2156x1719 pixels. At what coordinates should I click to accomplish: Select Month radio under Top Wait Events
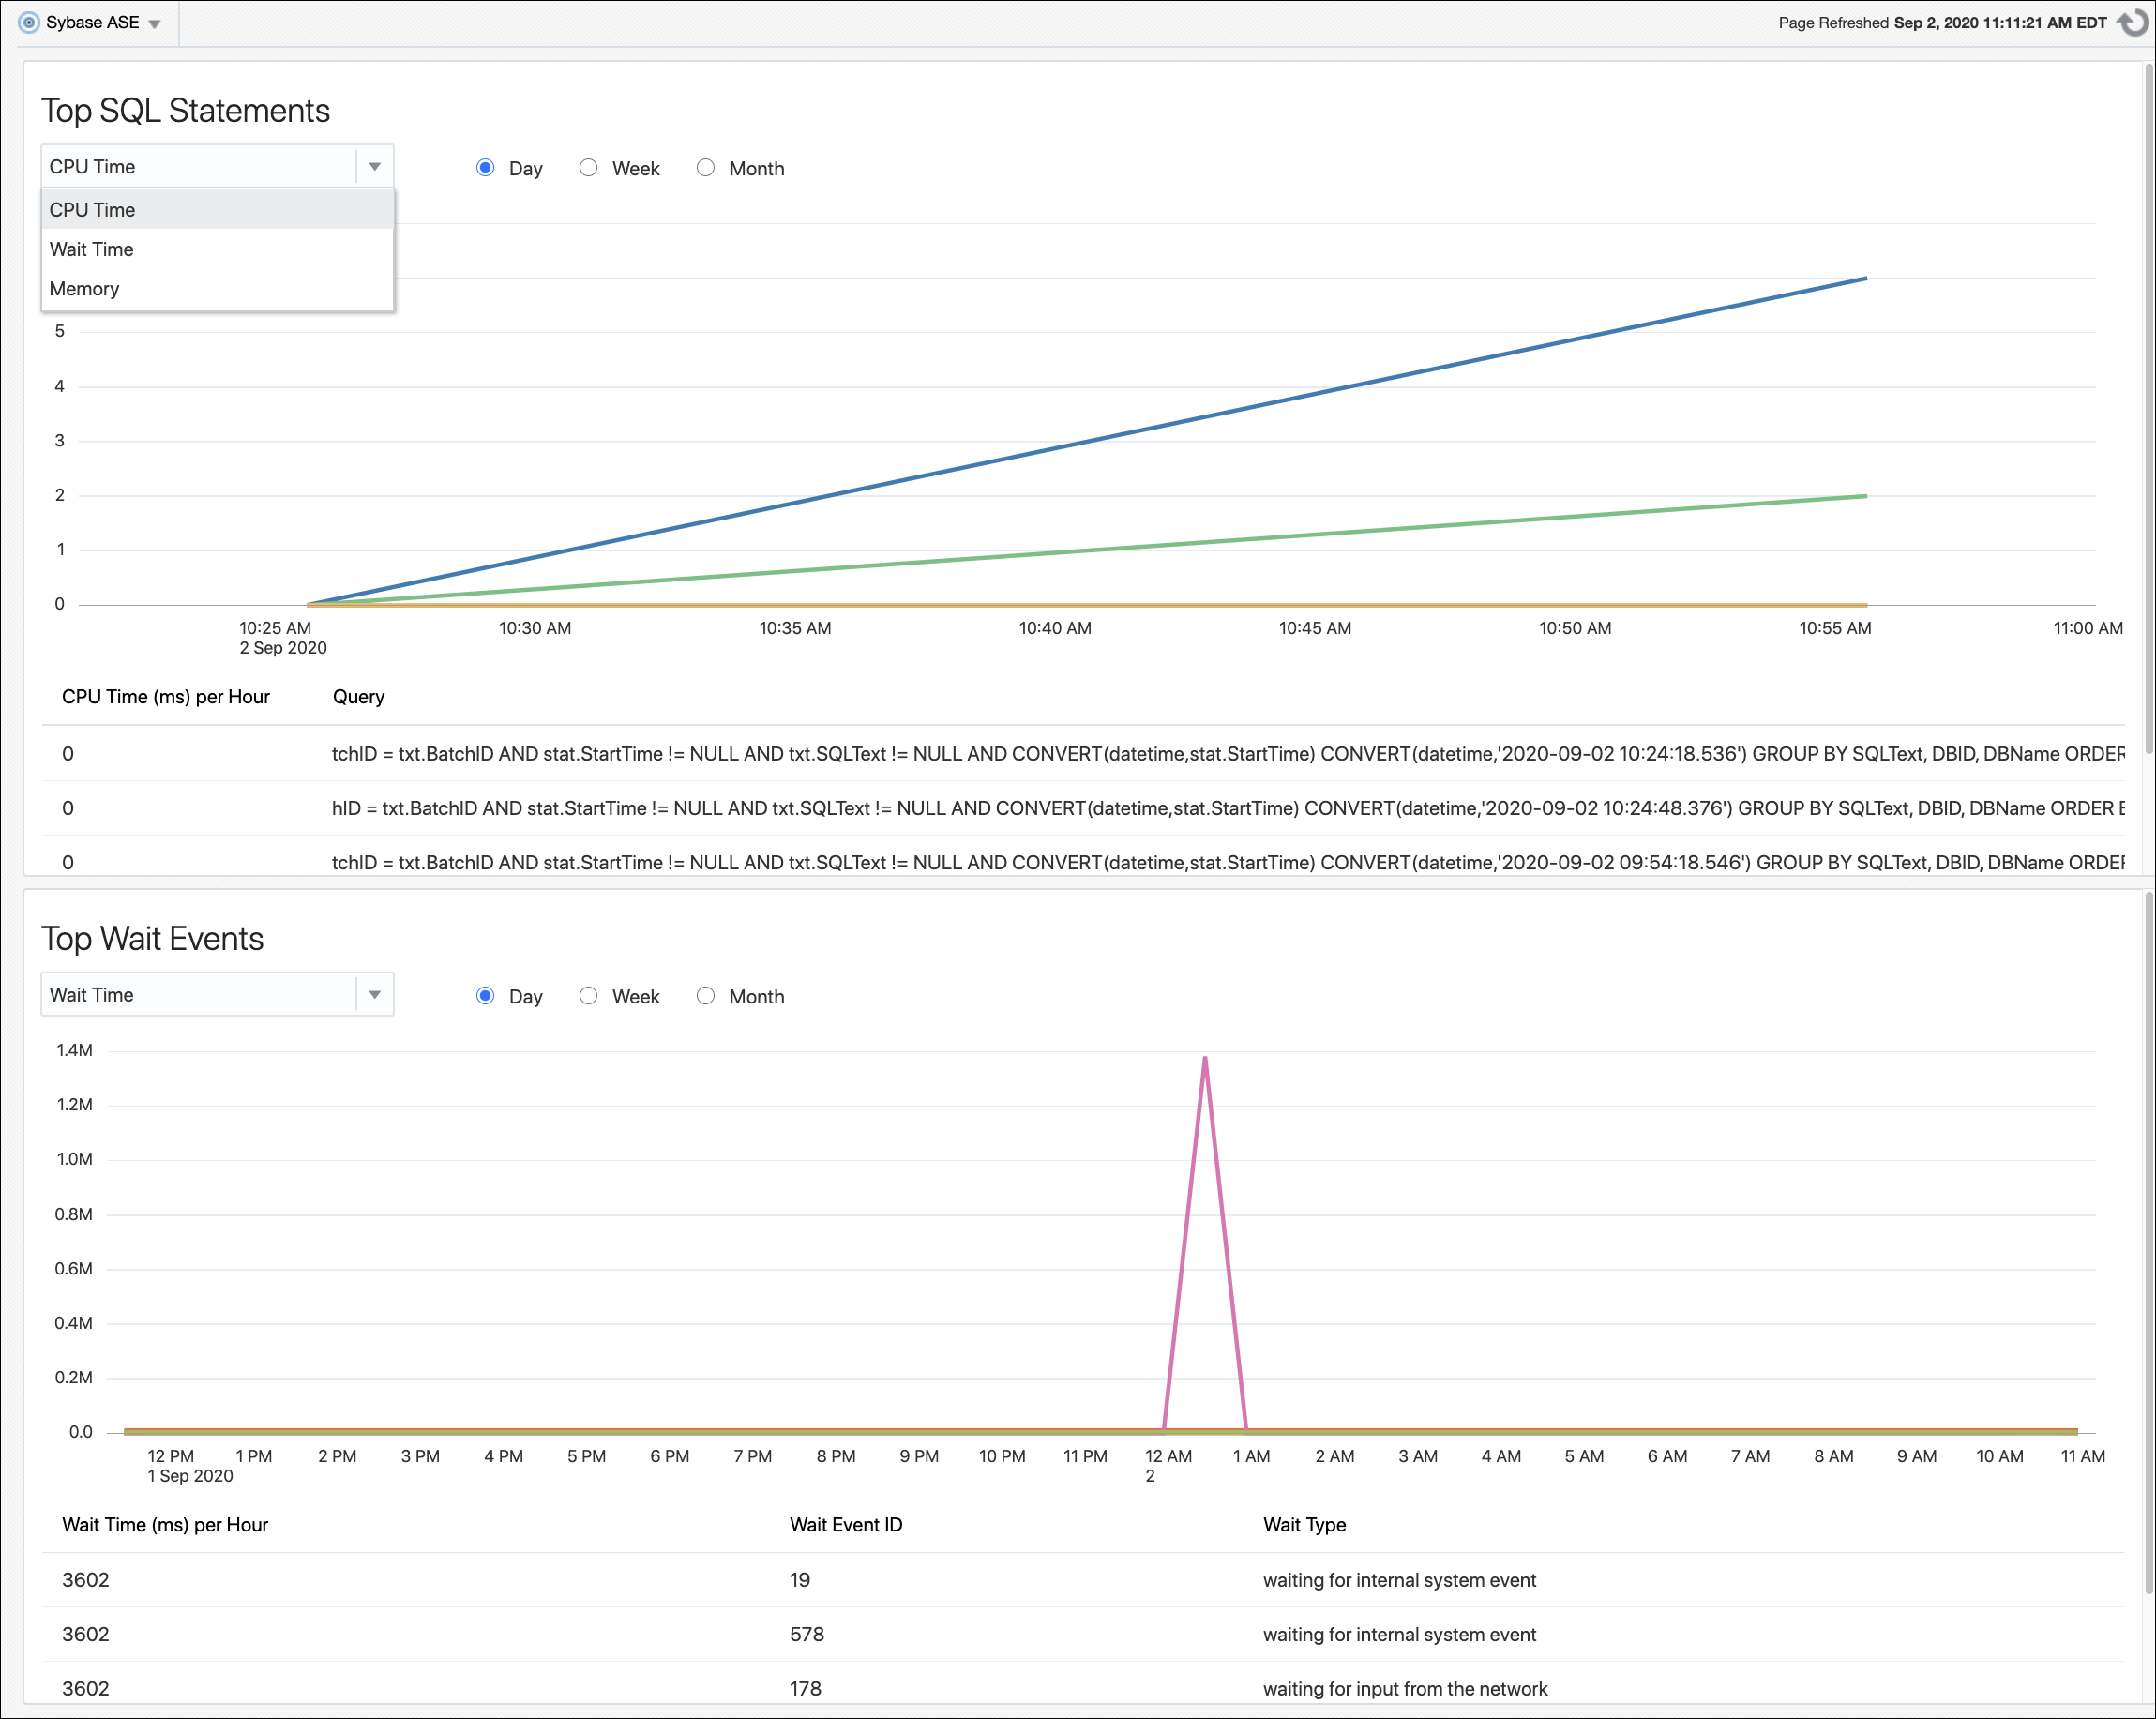(x=706, y=996)
